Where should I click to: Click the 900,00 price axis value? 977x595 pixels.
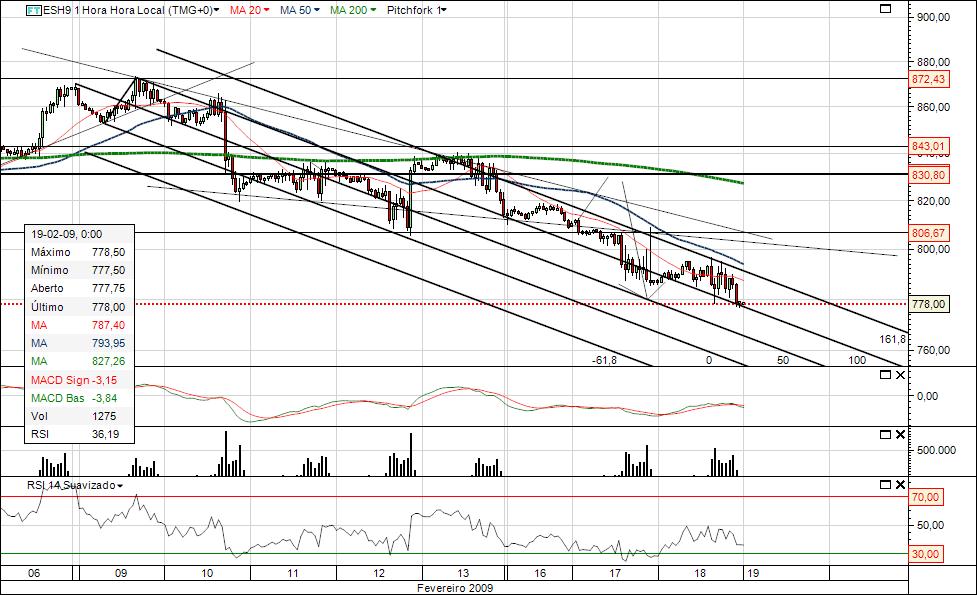pos(933,17)
